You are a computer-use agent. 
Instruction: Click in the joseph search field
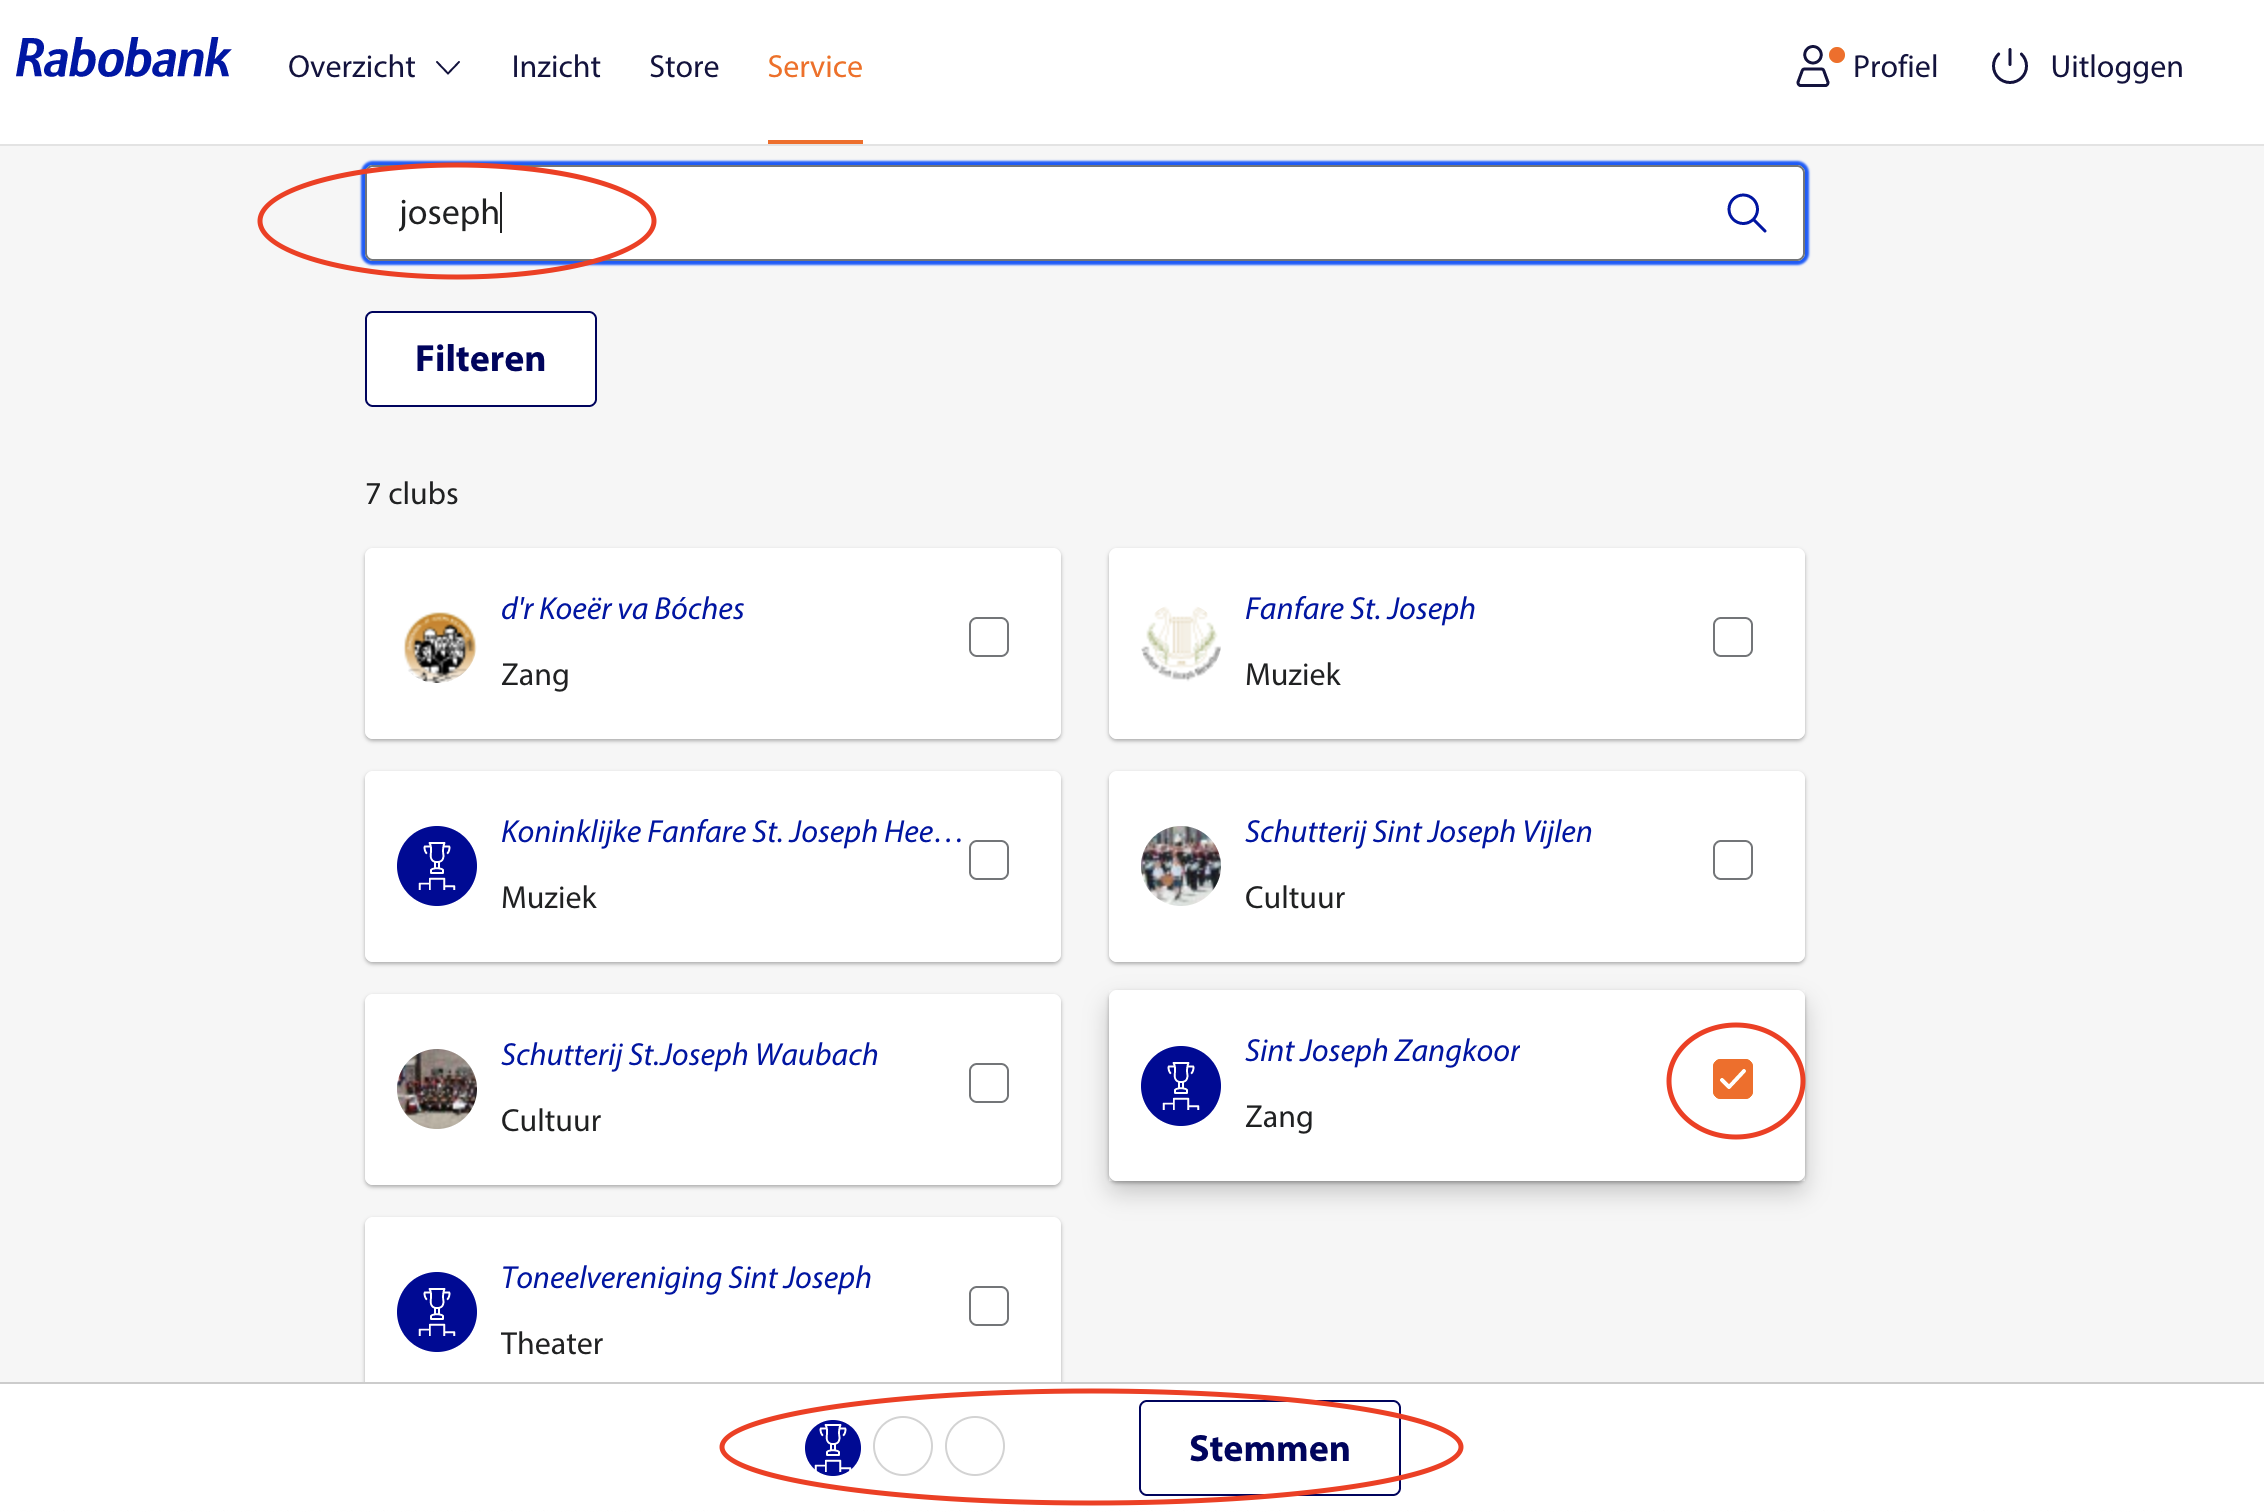click(x=1000, y=213)
